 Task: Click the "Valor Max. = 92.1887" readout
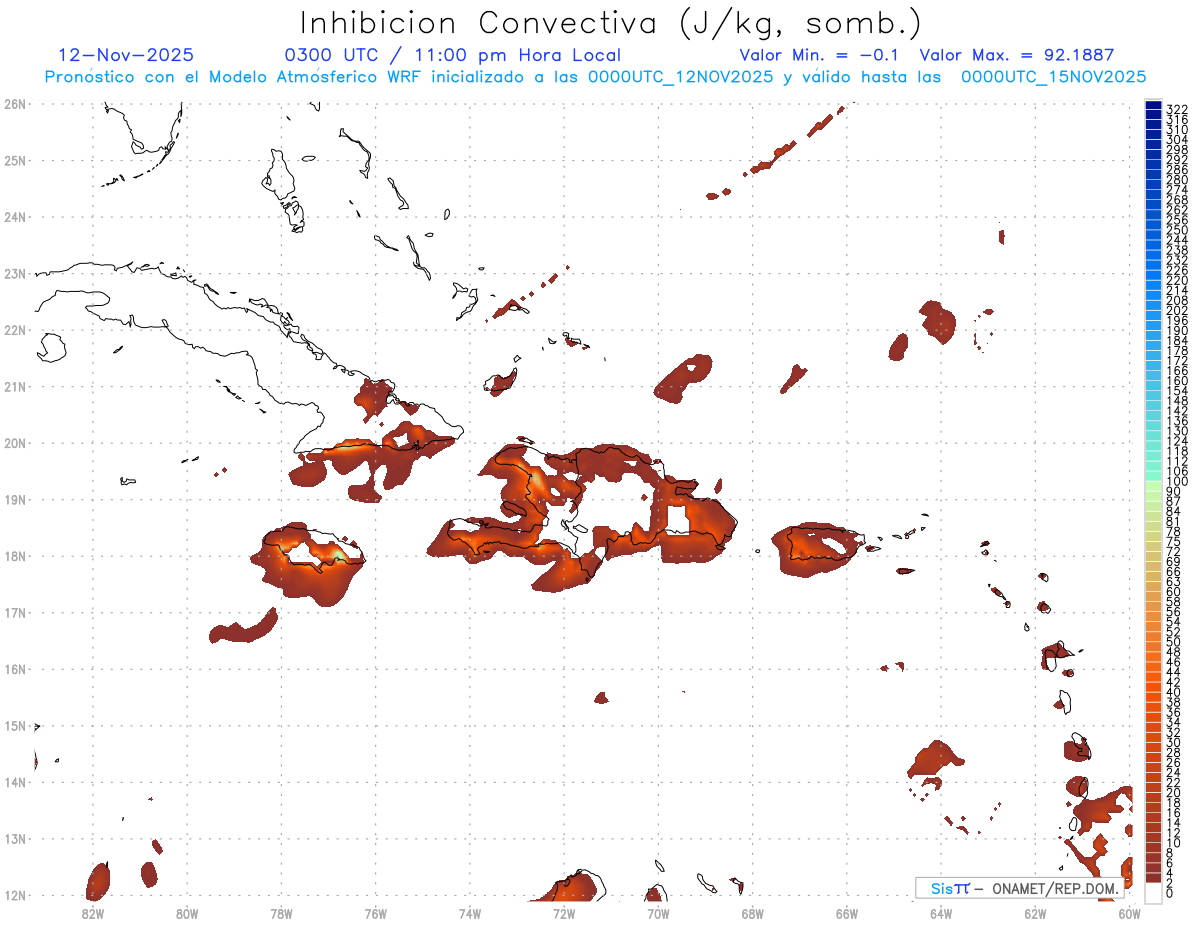click(1016, 55)
